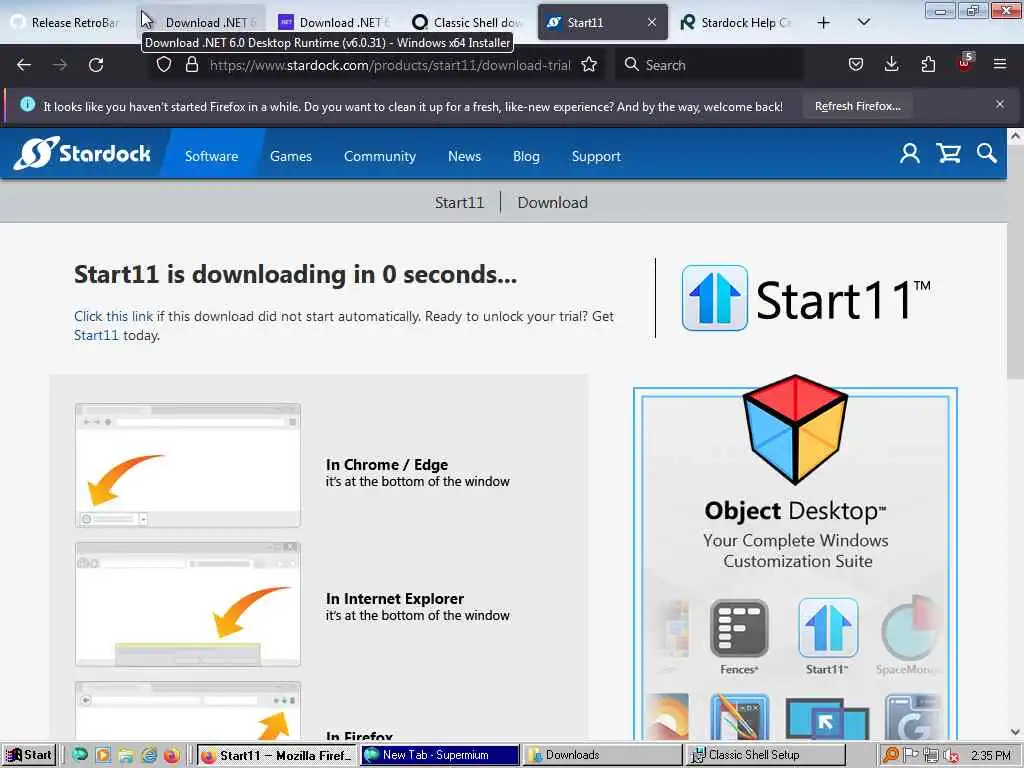Click the Stardock site search magnifier icon
Image resolution: width=1024 pixels, height=768 pixels.
pos(987,153)
